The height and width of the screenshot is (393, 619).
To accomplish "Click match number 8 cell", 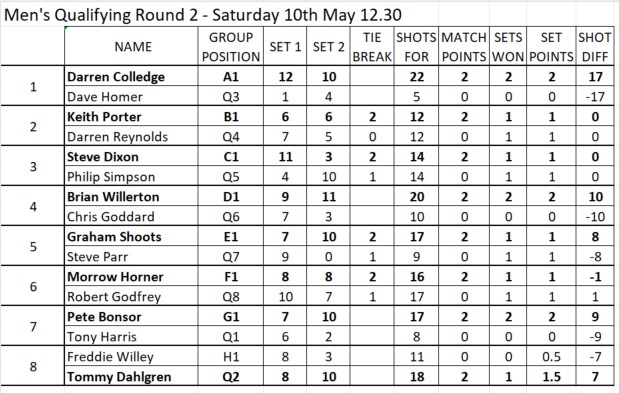I will [33, 367].
